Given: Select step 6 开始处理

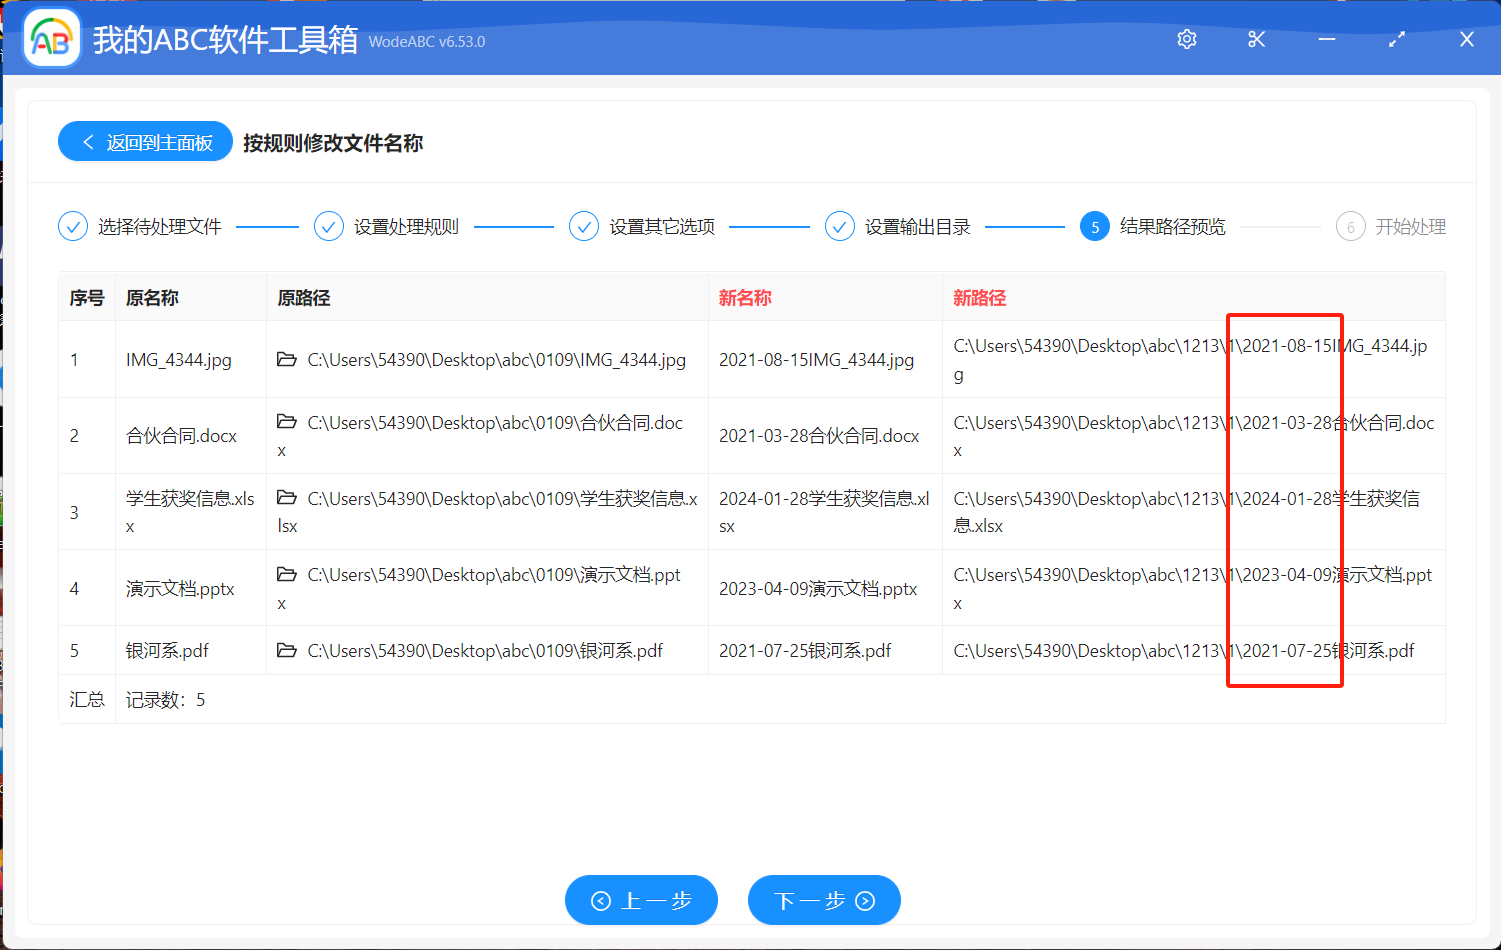Looking at the screenshot, I should (x=1391, y=227).
